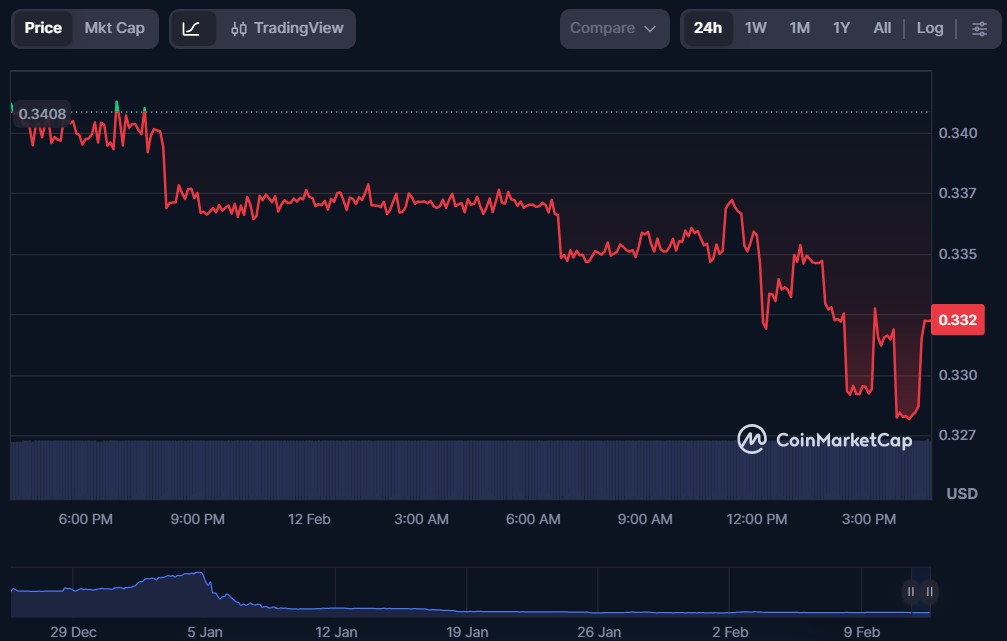This screenshot has height=641, width=1007.
Task: Expand the Compare dropdown
Action: (x=614, y=28)
